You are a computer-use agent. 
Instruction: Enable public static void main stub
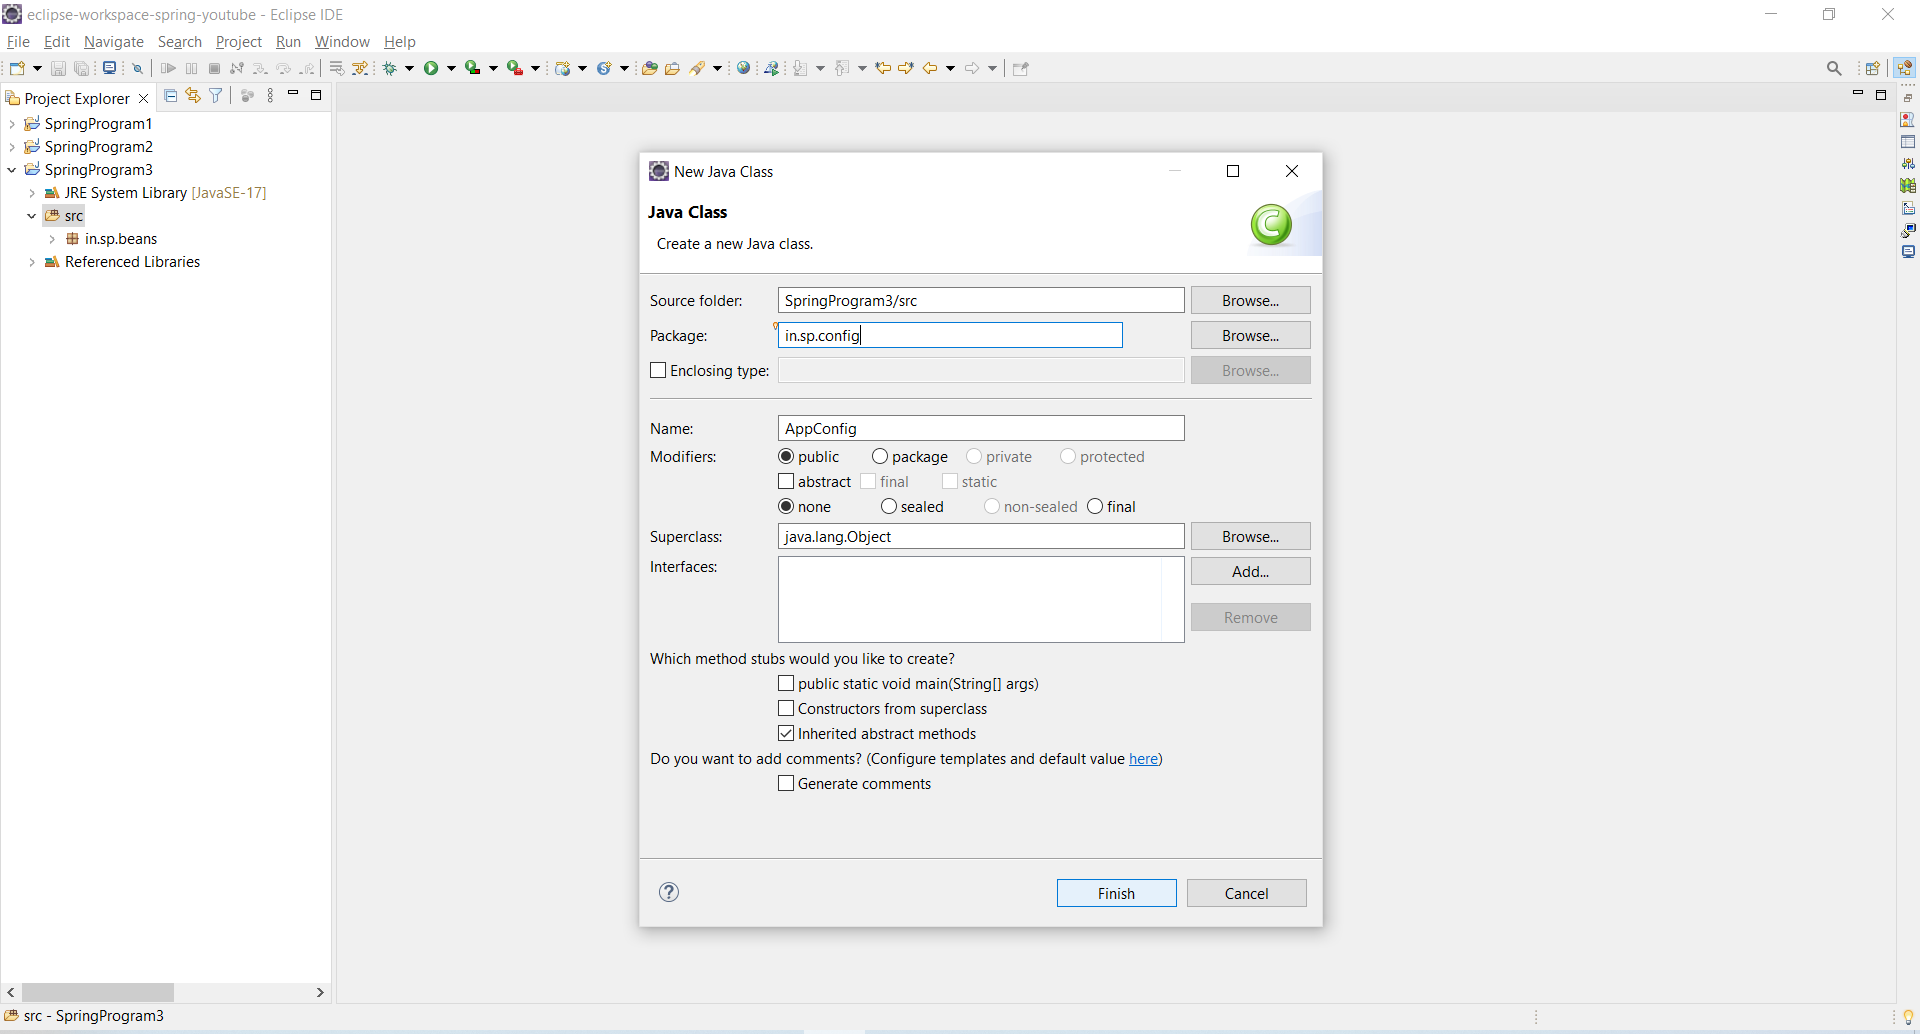tap(786, 683)
